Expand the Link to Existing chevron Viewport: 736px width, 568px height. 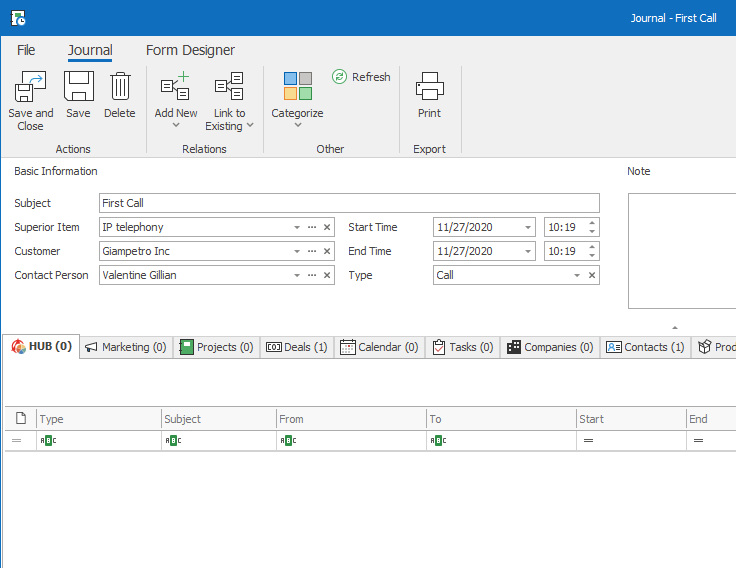(x=250, y=125)
